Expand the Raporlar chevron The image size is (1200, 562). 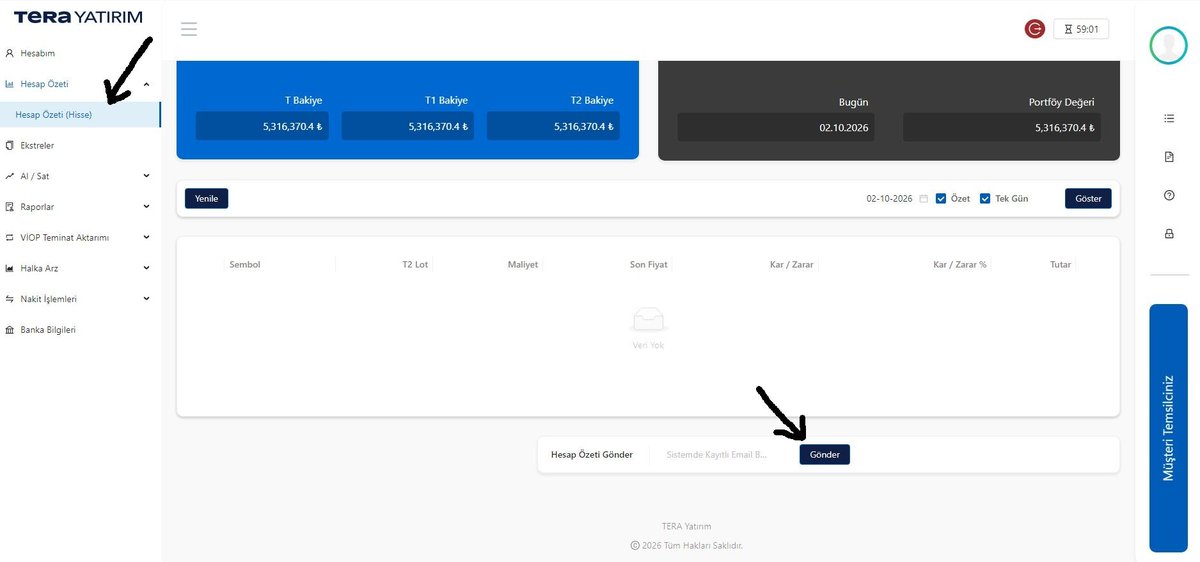147,207
